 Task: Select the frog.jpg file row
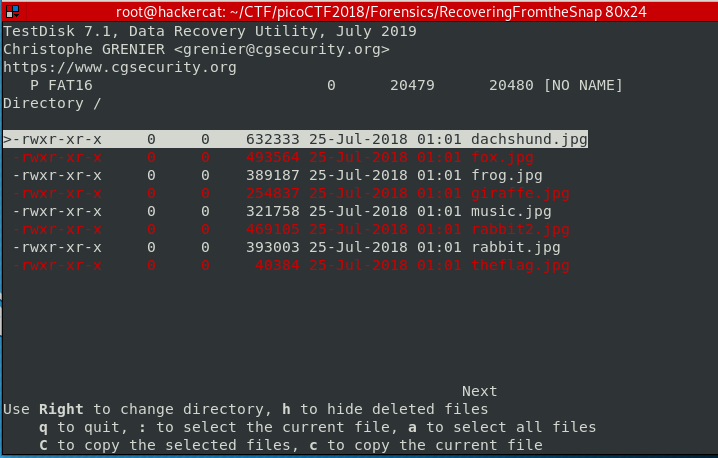click(278, 175)
